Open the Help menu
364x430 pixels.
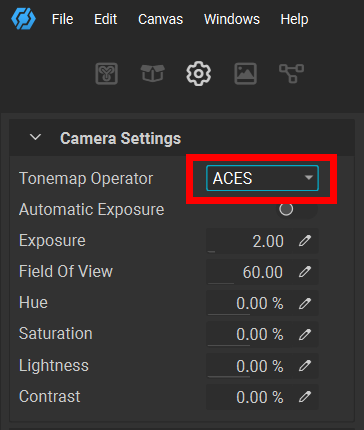[294, 19]
